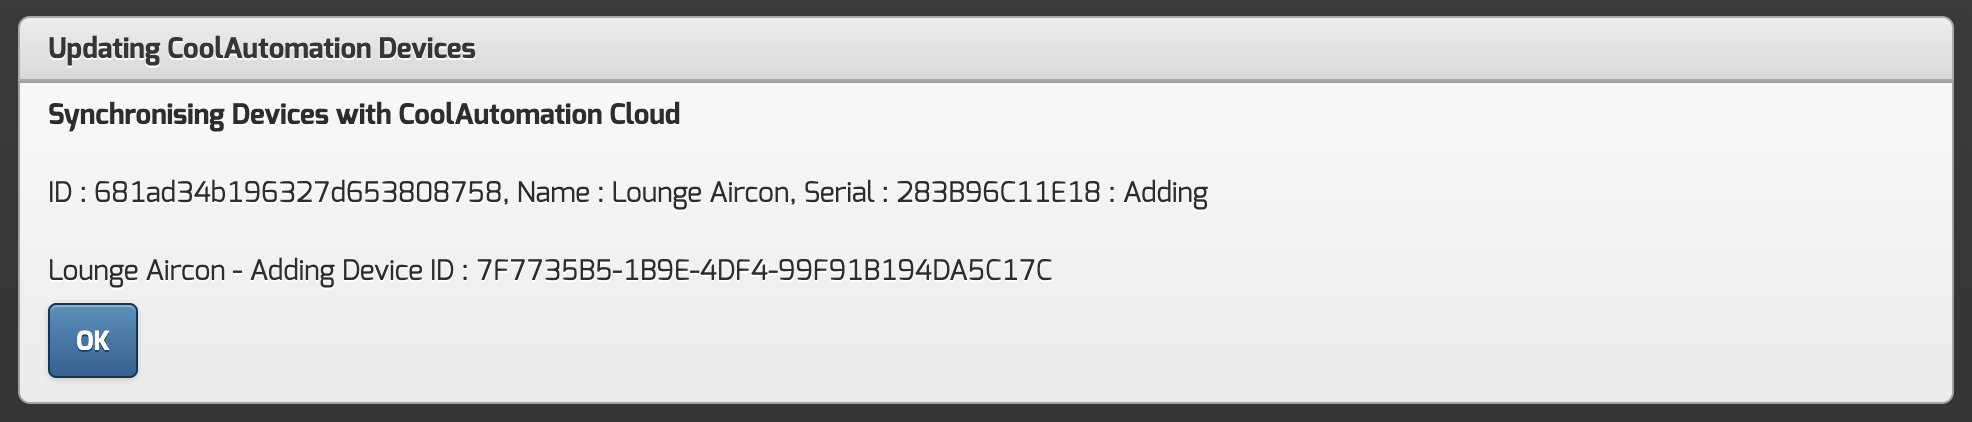Click "Lounge Aircon" in the Adding Device line

[136, 270]
